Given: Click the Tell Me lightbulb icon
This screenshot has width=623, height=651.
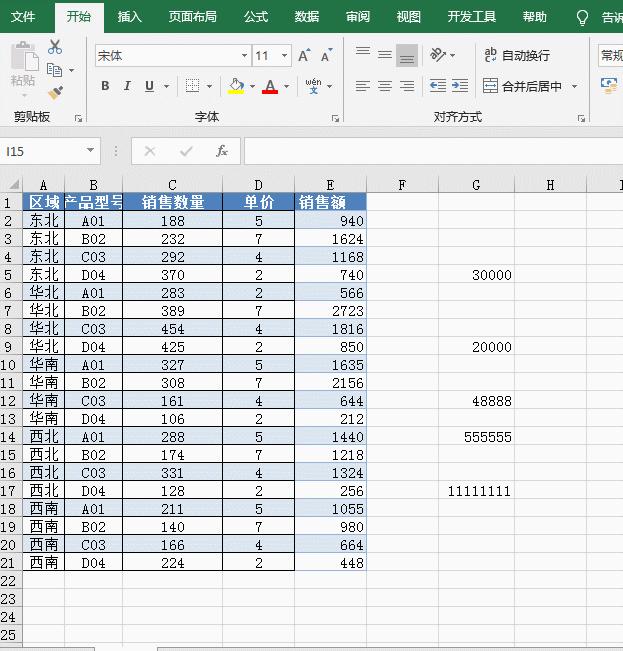Looking at the screenshot, I should [x=582, y=17].
